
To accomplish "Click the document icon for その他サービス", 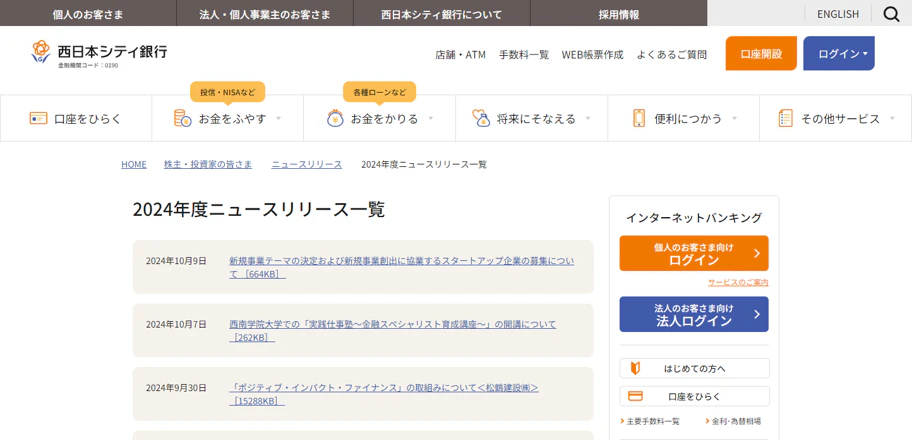I will point(785,118).
